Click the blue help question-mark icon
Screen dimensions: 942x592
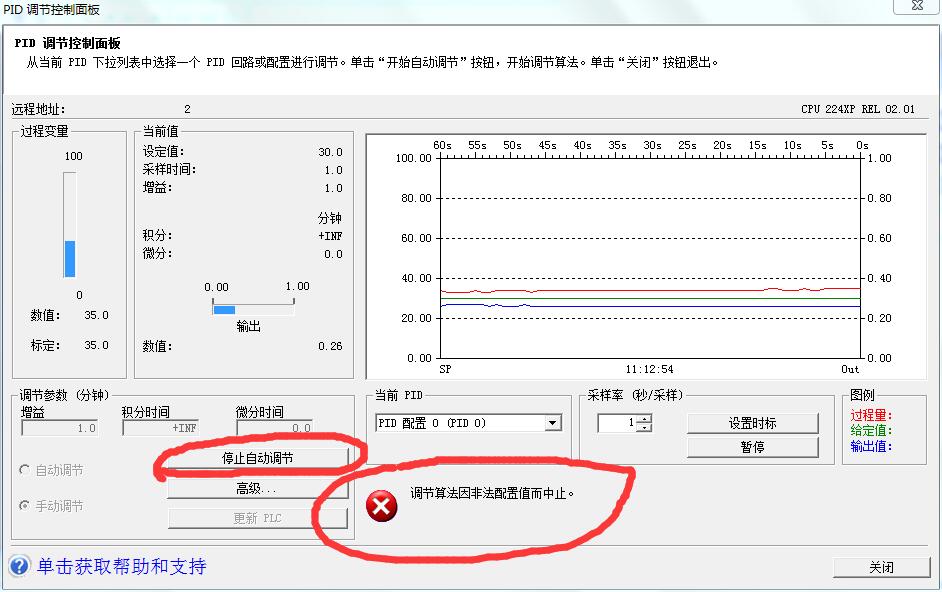(19, 566)
